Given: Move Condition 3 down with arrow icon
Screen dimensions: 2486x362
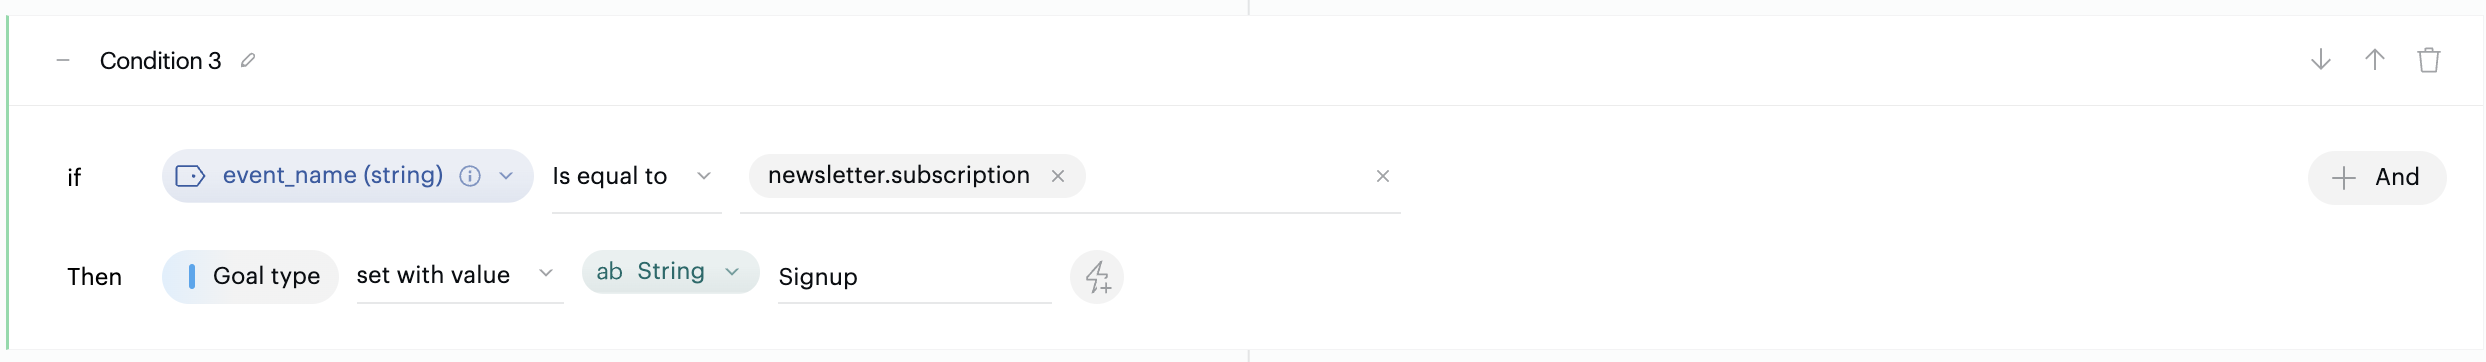Looking at the screenshot, I should pos(2321,60).
